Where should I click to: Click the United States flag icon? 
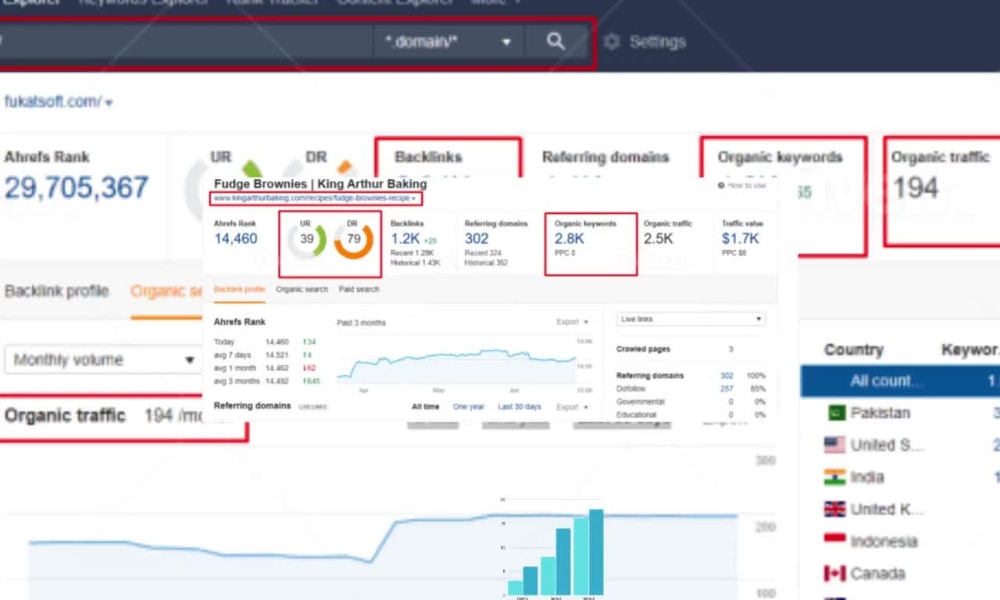coord(834,445)
